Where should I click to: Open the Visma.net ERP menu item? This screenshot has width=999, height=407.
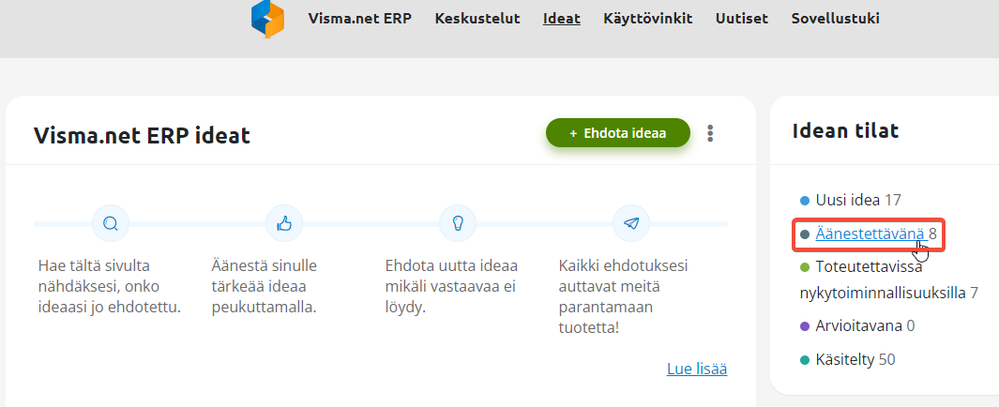click(x=360, y=19)
